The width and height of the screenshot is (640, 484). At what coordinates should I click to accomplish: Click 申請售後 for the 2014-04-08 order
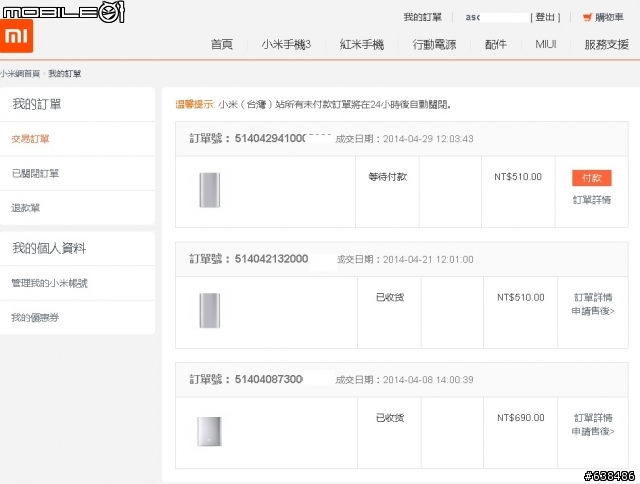point(593,431)
